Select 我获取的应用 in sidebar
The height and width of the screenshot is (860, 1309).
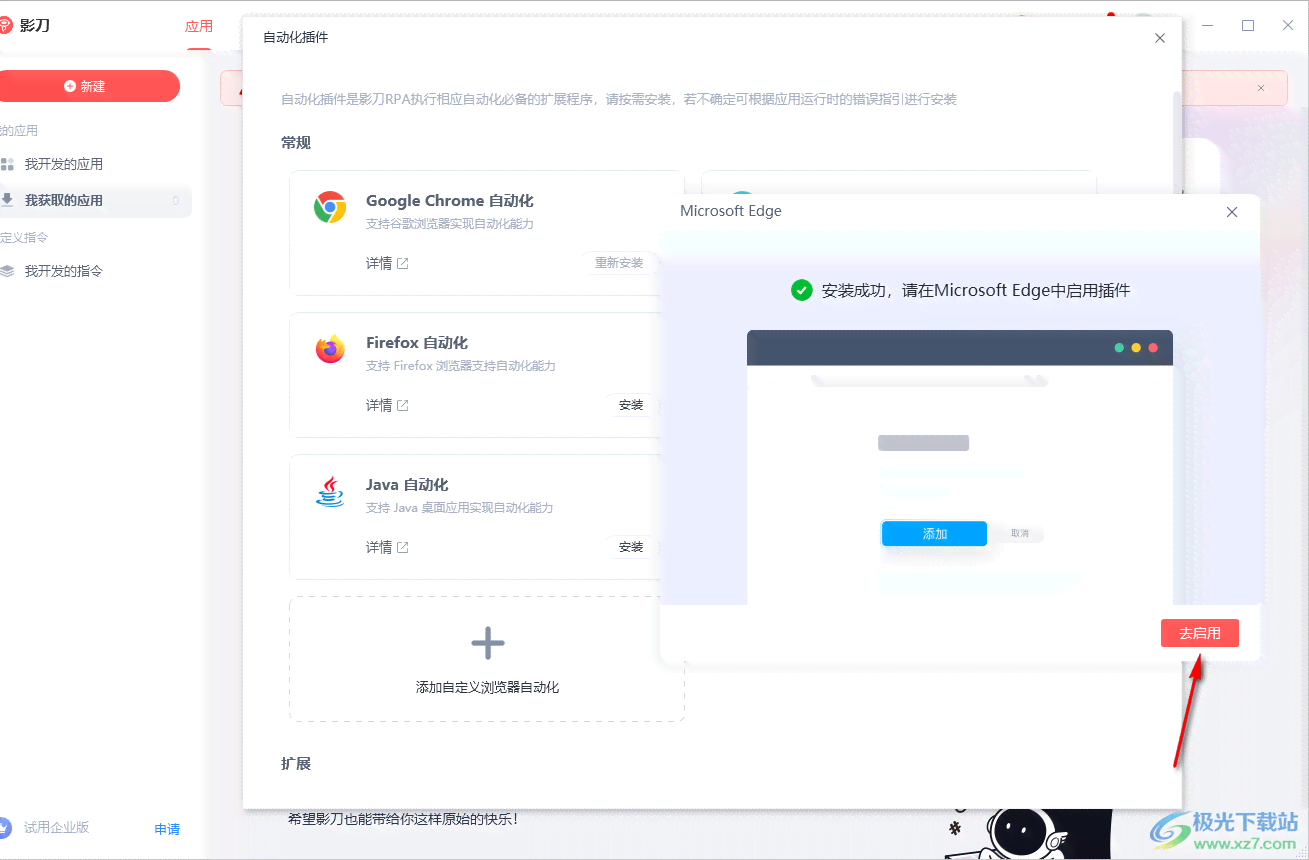[94, 200]
